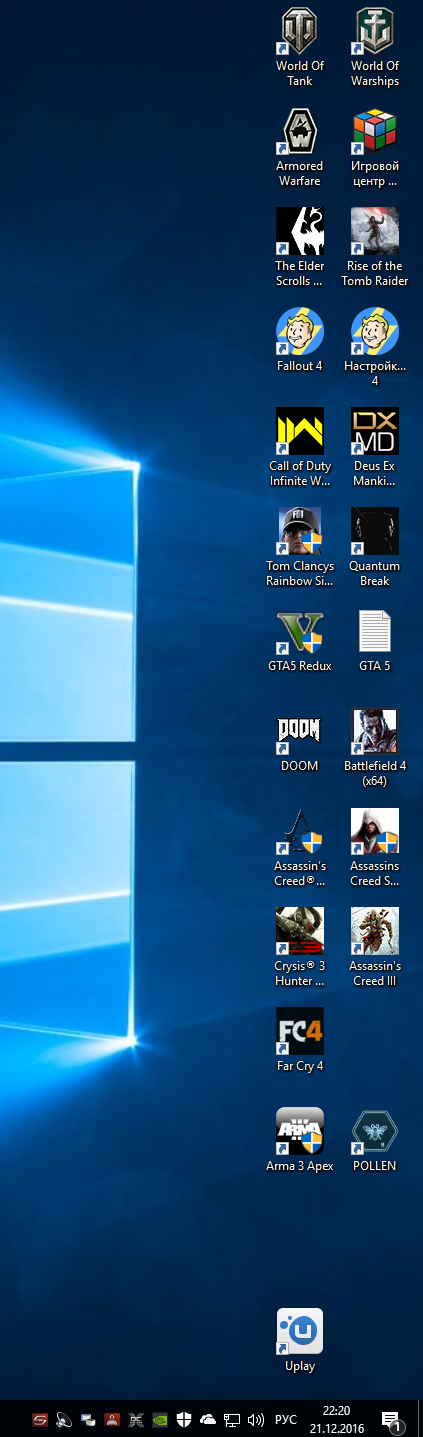423x1437 pixels.
Task: Click the Assassins Creed S... shortcut
Action: (x=375, y=831)
